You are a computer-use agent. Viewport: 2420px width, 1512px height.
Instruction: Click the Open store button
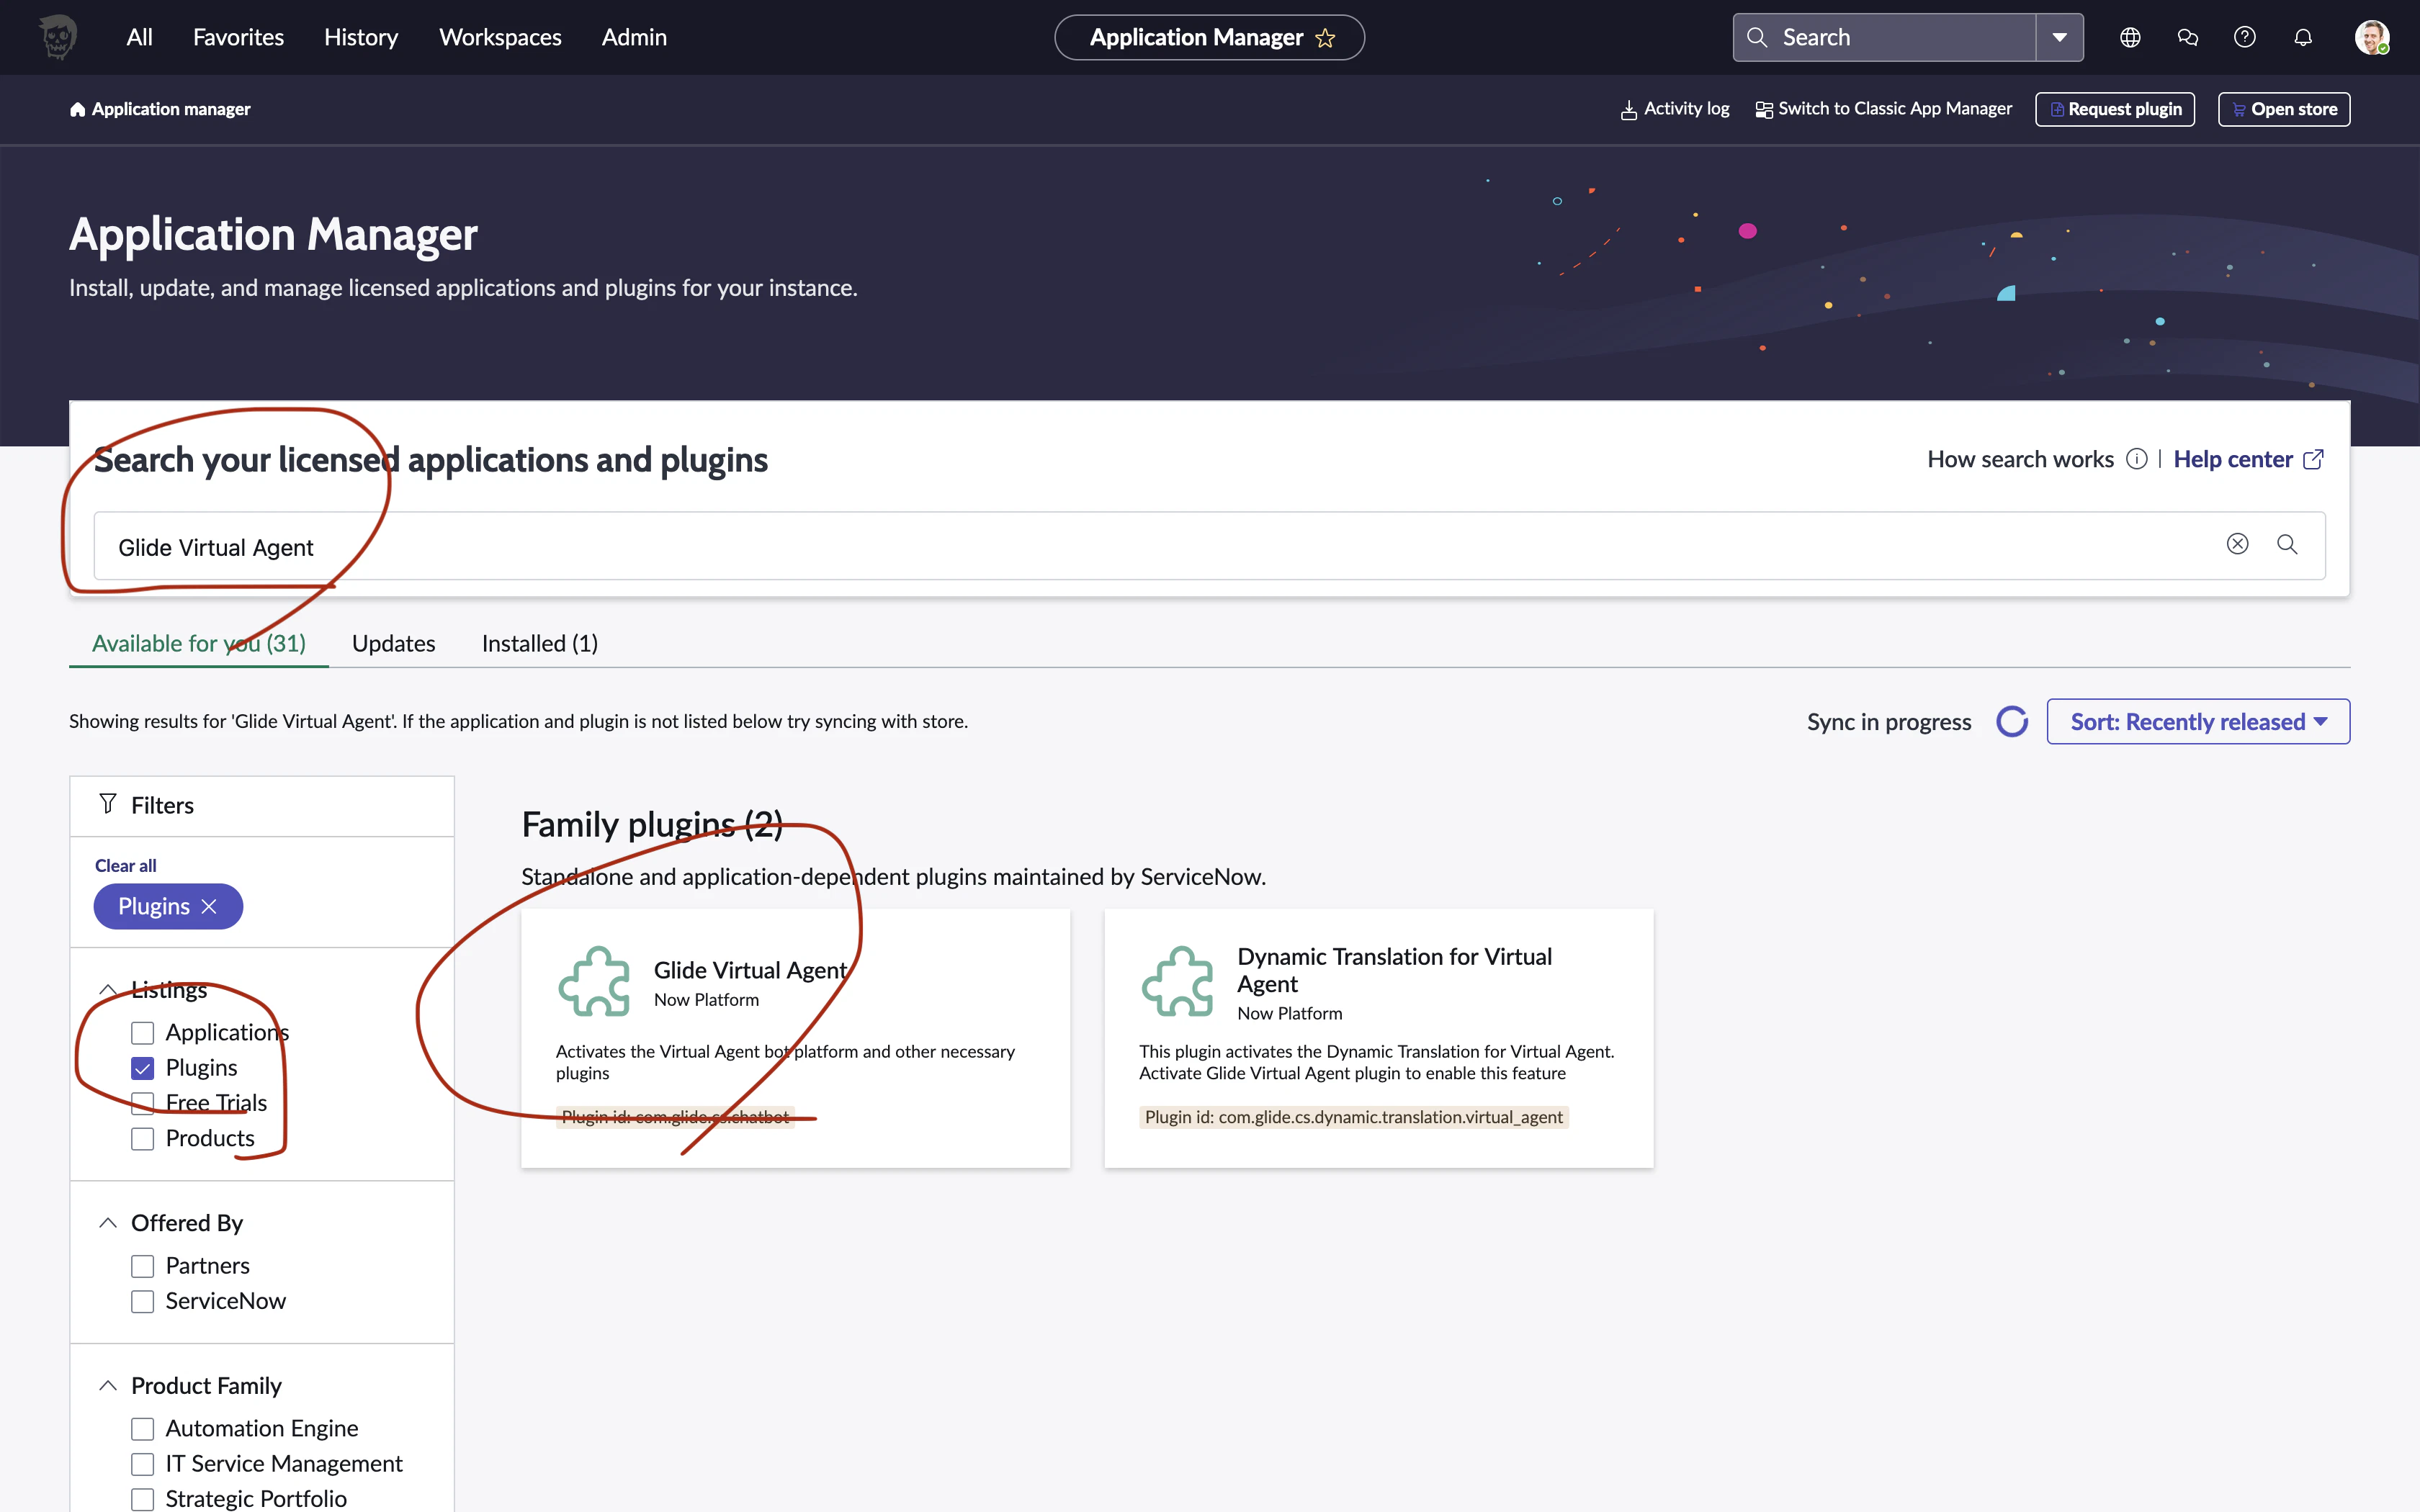point(2284,109)
